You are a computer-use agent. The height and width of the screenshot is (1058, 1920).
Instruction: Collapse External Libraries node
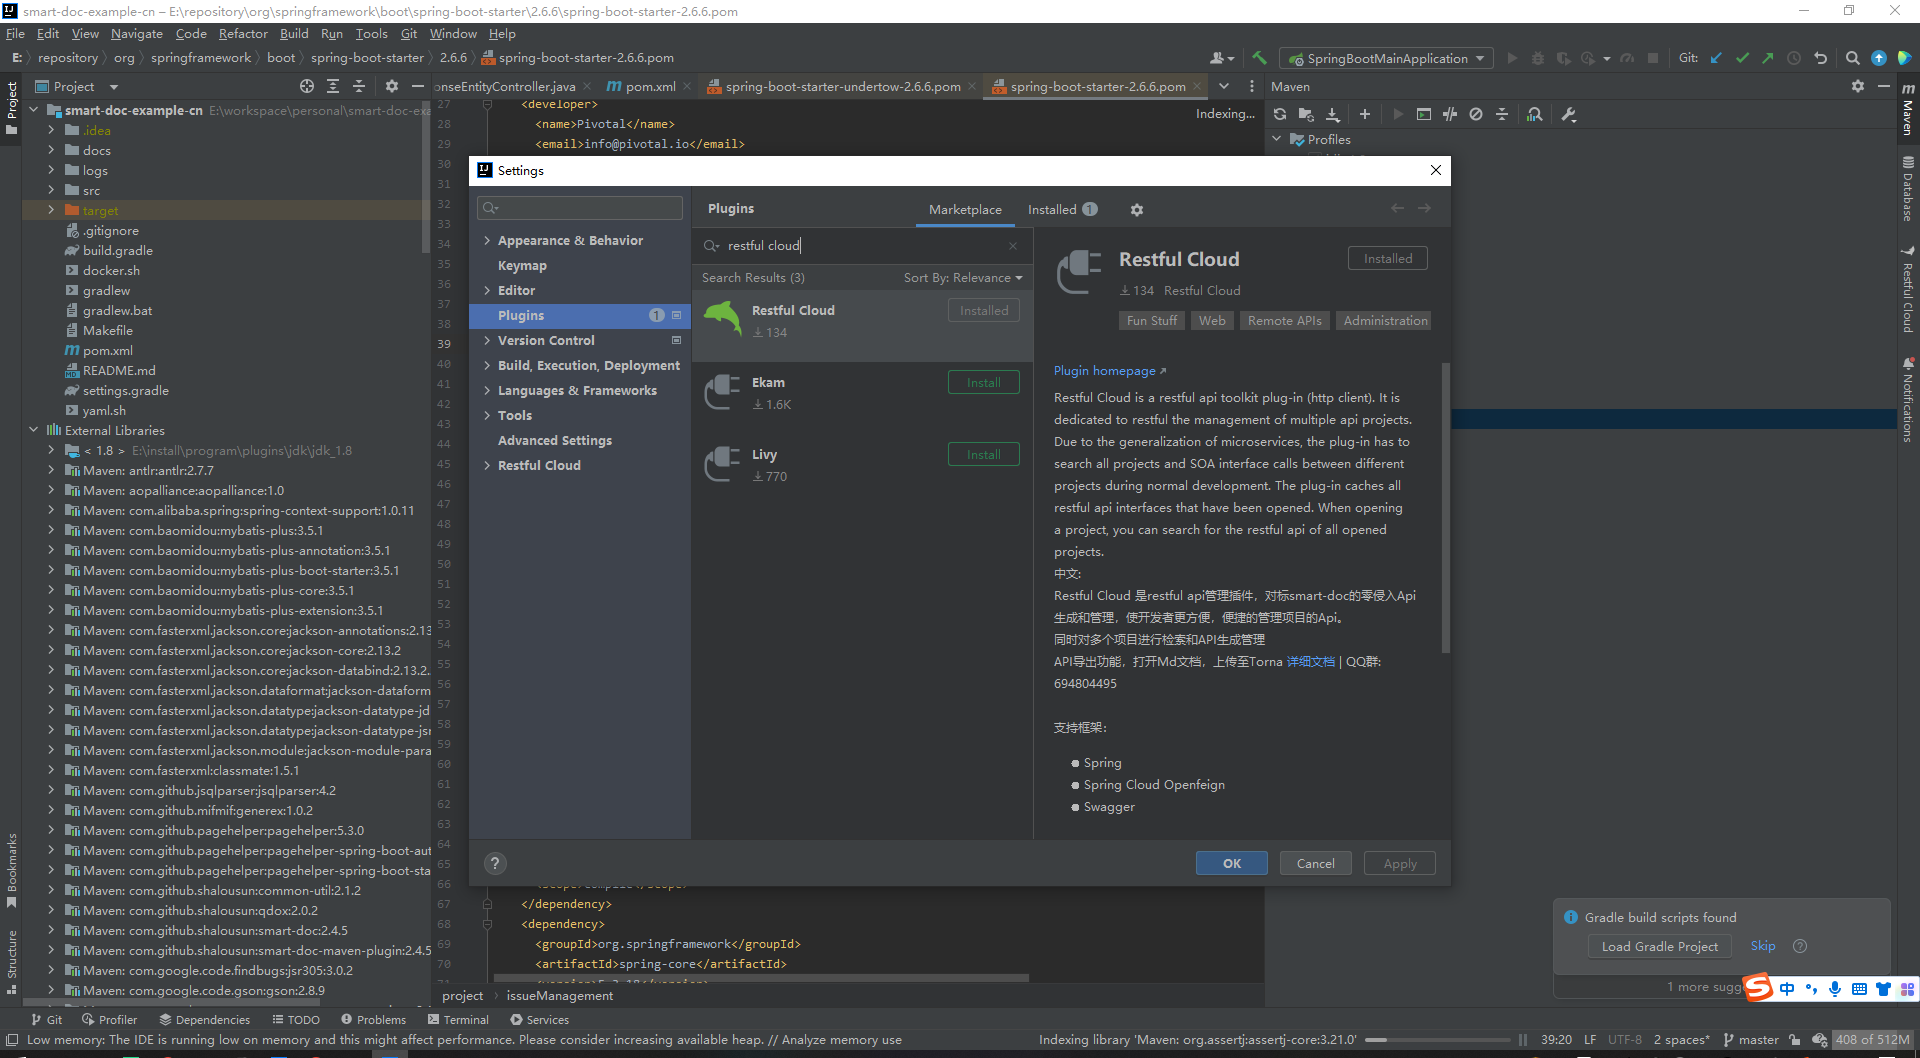pos(33,430)
